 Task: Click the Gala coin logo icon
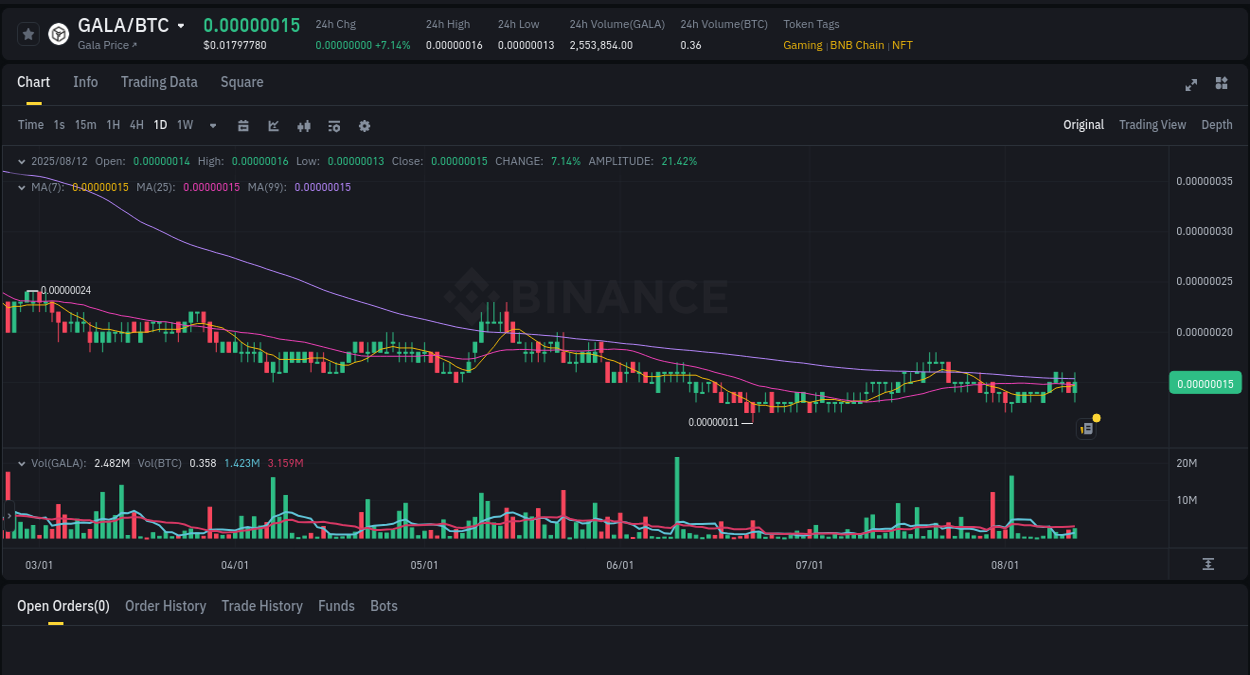tap(59, 34)
